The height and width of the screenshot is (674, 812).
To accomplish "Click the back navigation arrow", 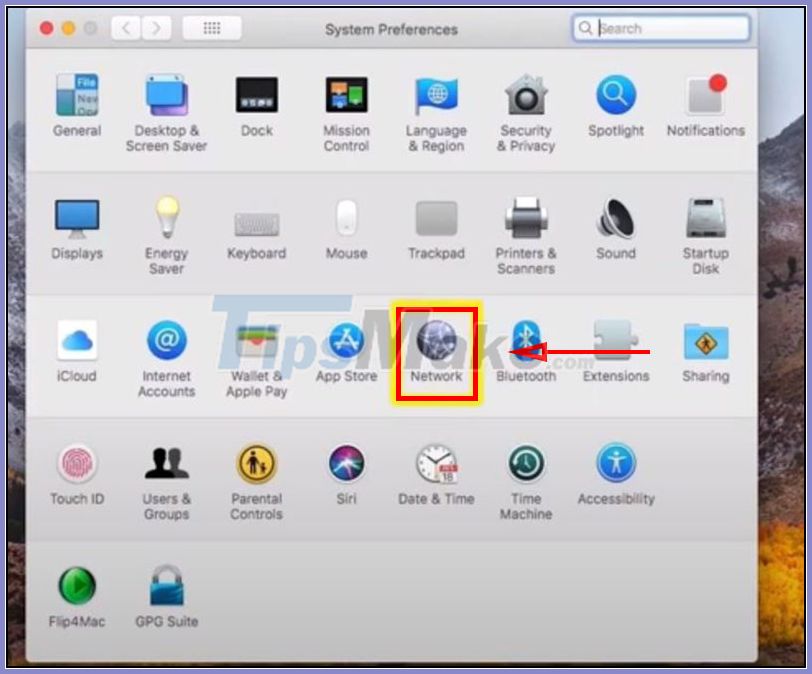I will point(125,29).
